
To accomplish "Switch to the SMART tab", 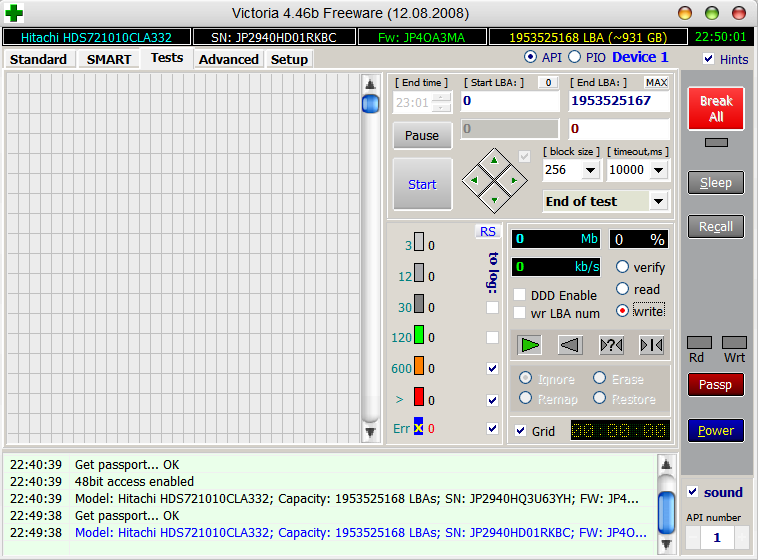I will tap(108, 59).
